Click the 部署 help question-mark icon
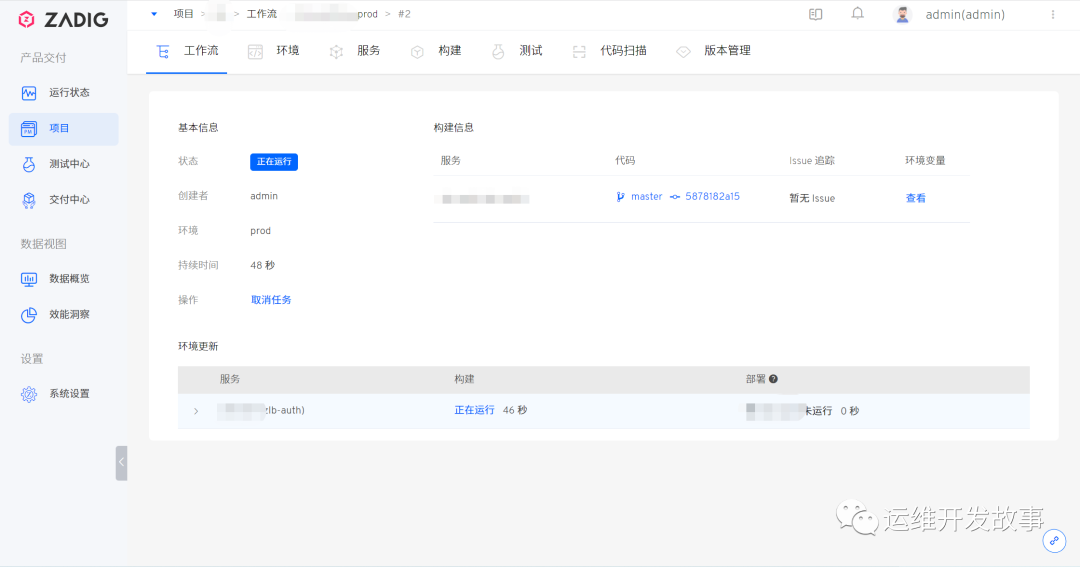 (773, 379)
